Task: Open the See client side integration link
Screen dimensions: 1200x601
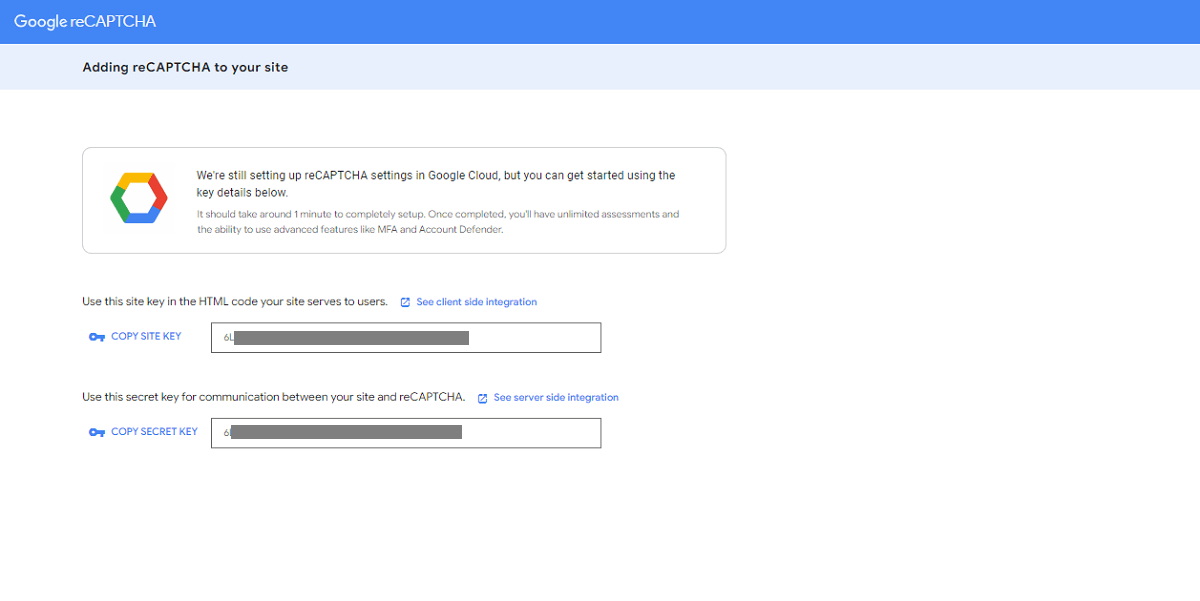Action: (x=476, y=302)
